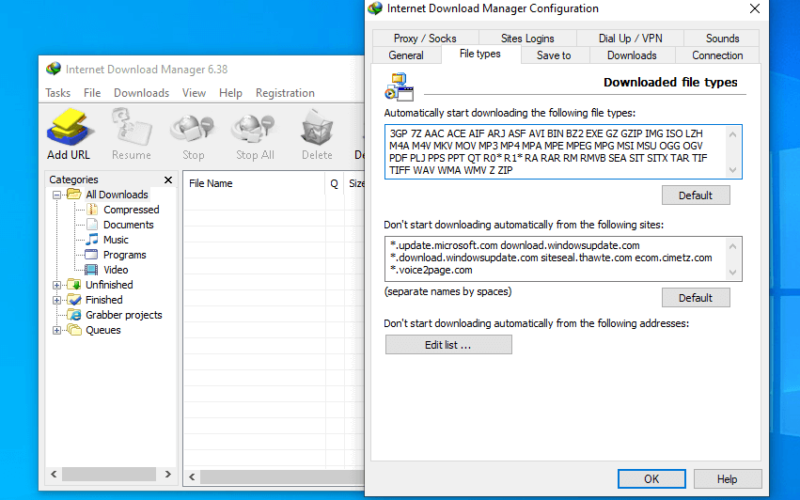Select the Documents category
This screenshot has width=800, height=500.
coord(128,224)
